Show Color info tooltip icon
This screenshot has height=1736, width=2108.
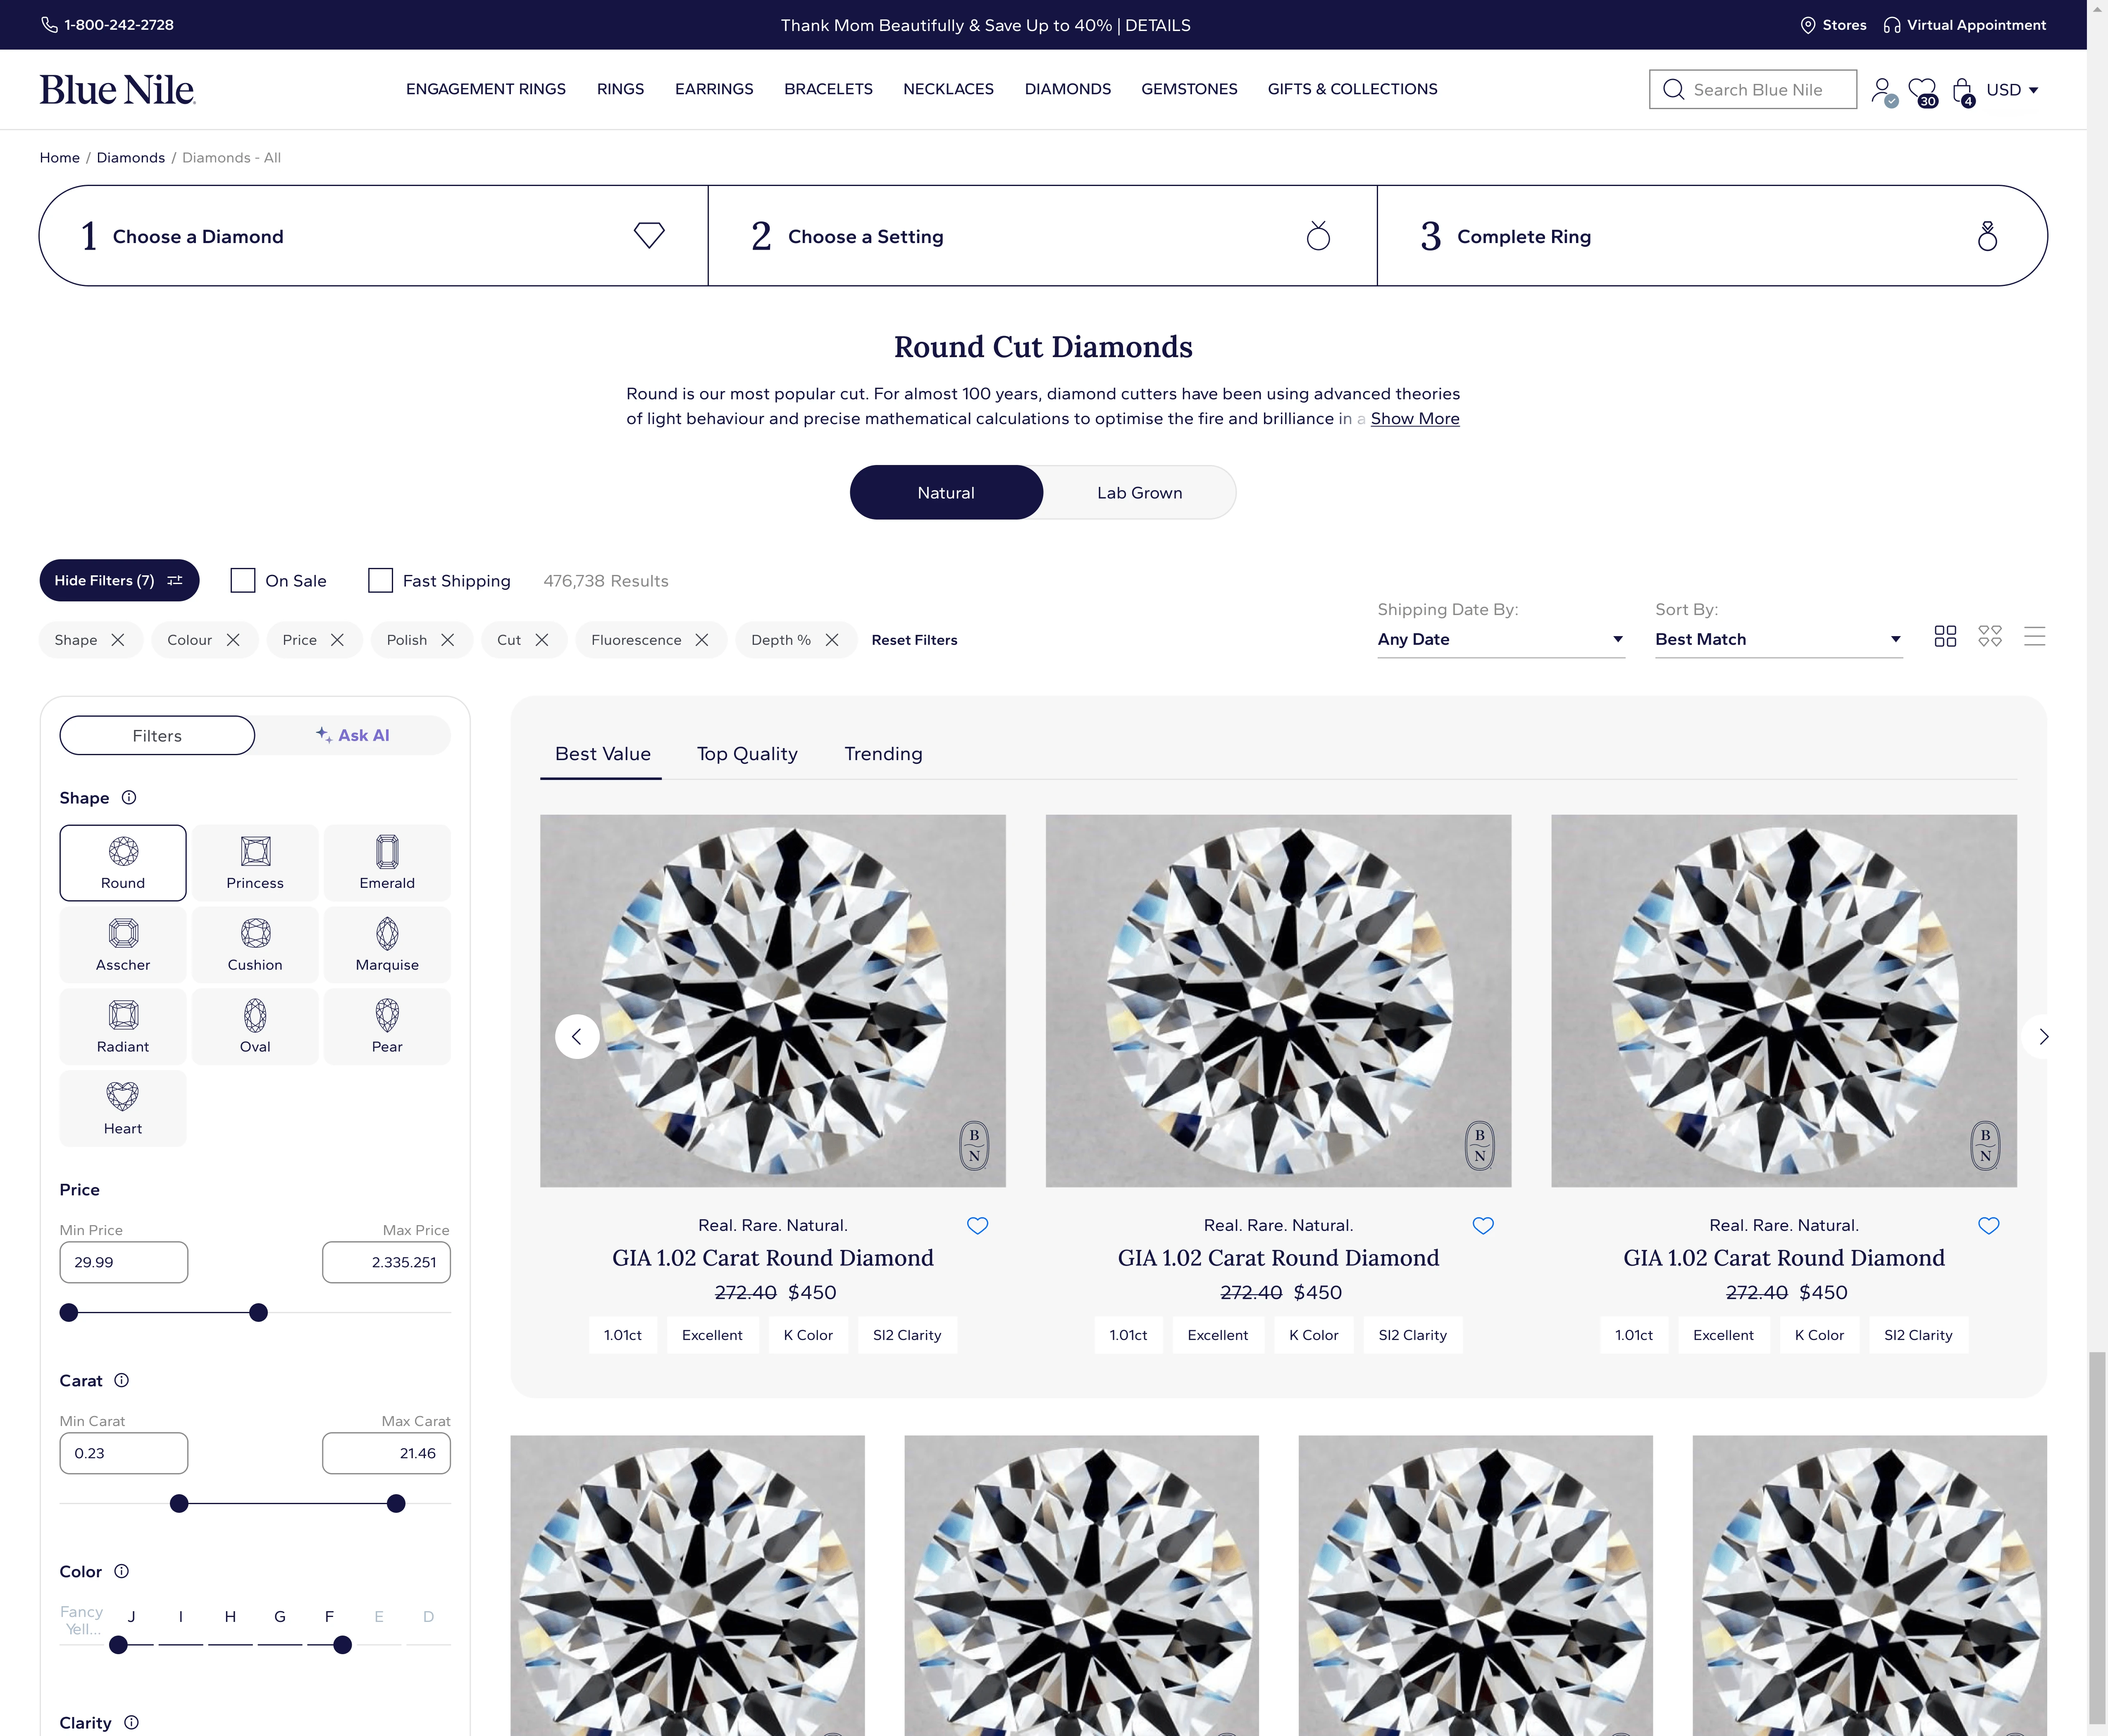(122, 1571)
